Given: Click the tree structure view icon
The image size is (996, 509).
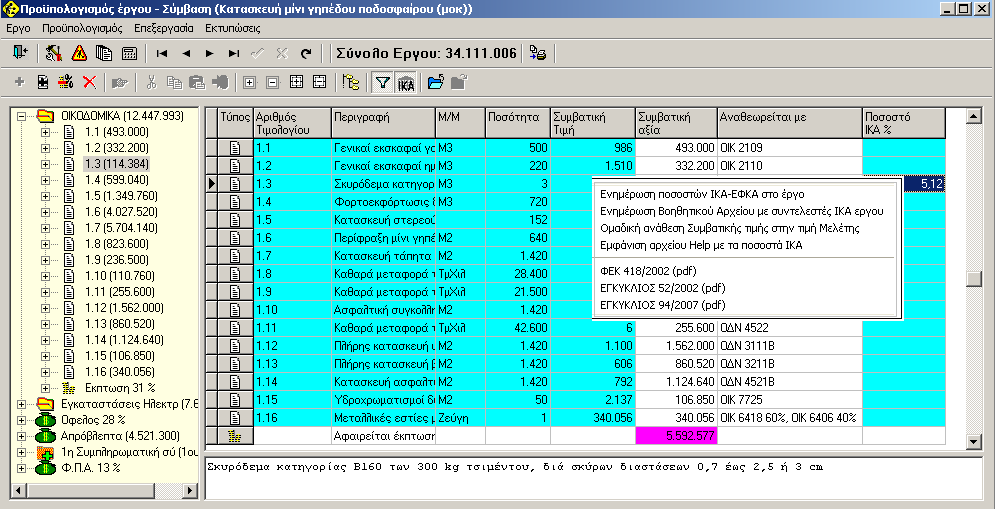Looking at the screenshot, I should (x=350, y=83).
